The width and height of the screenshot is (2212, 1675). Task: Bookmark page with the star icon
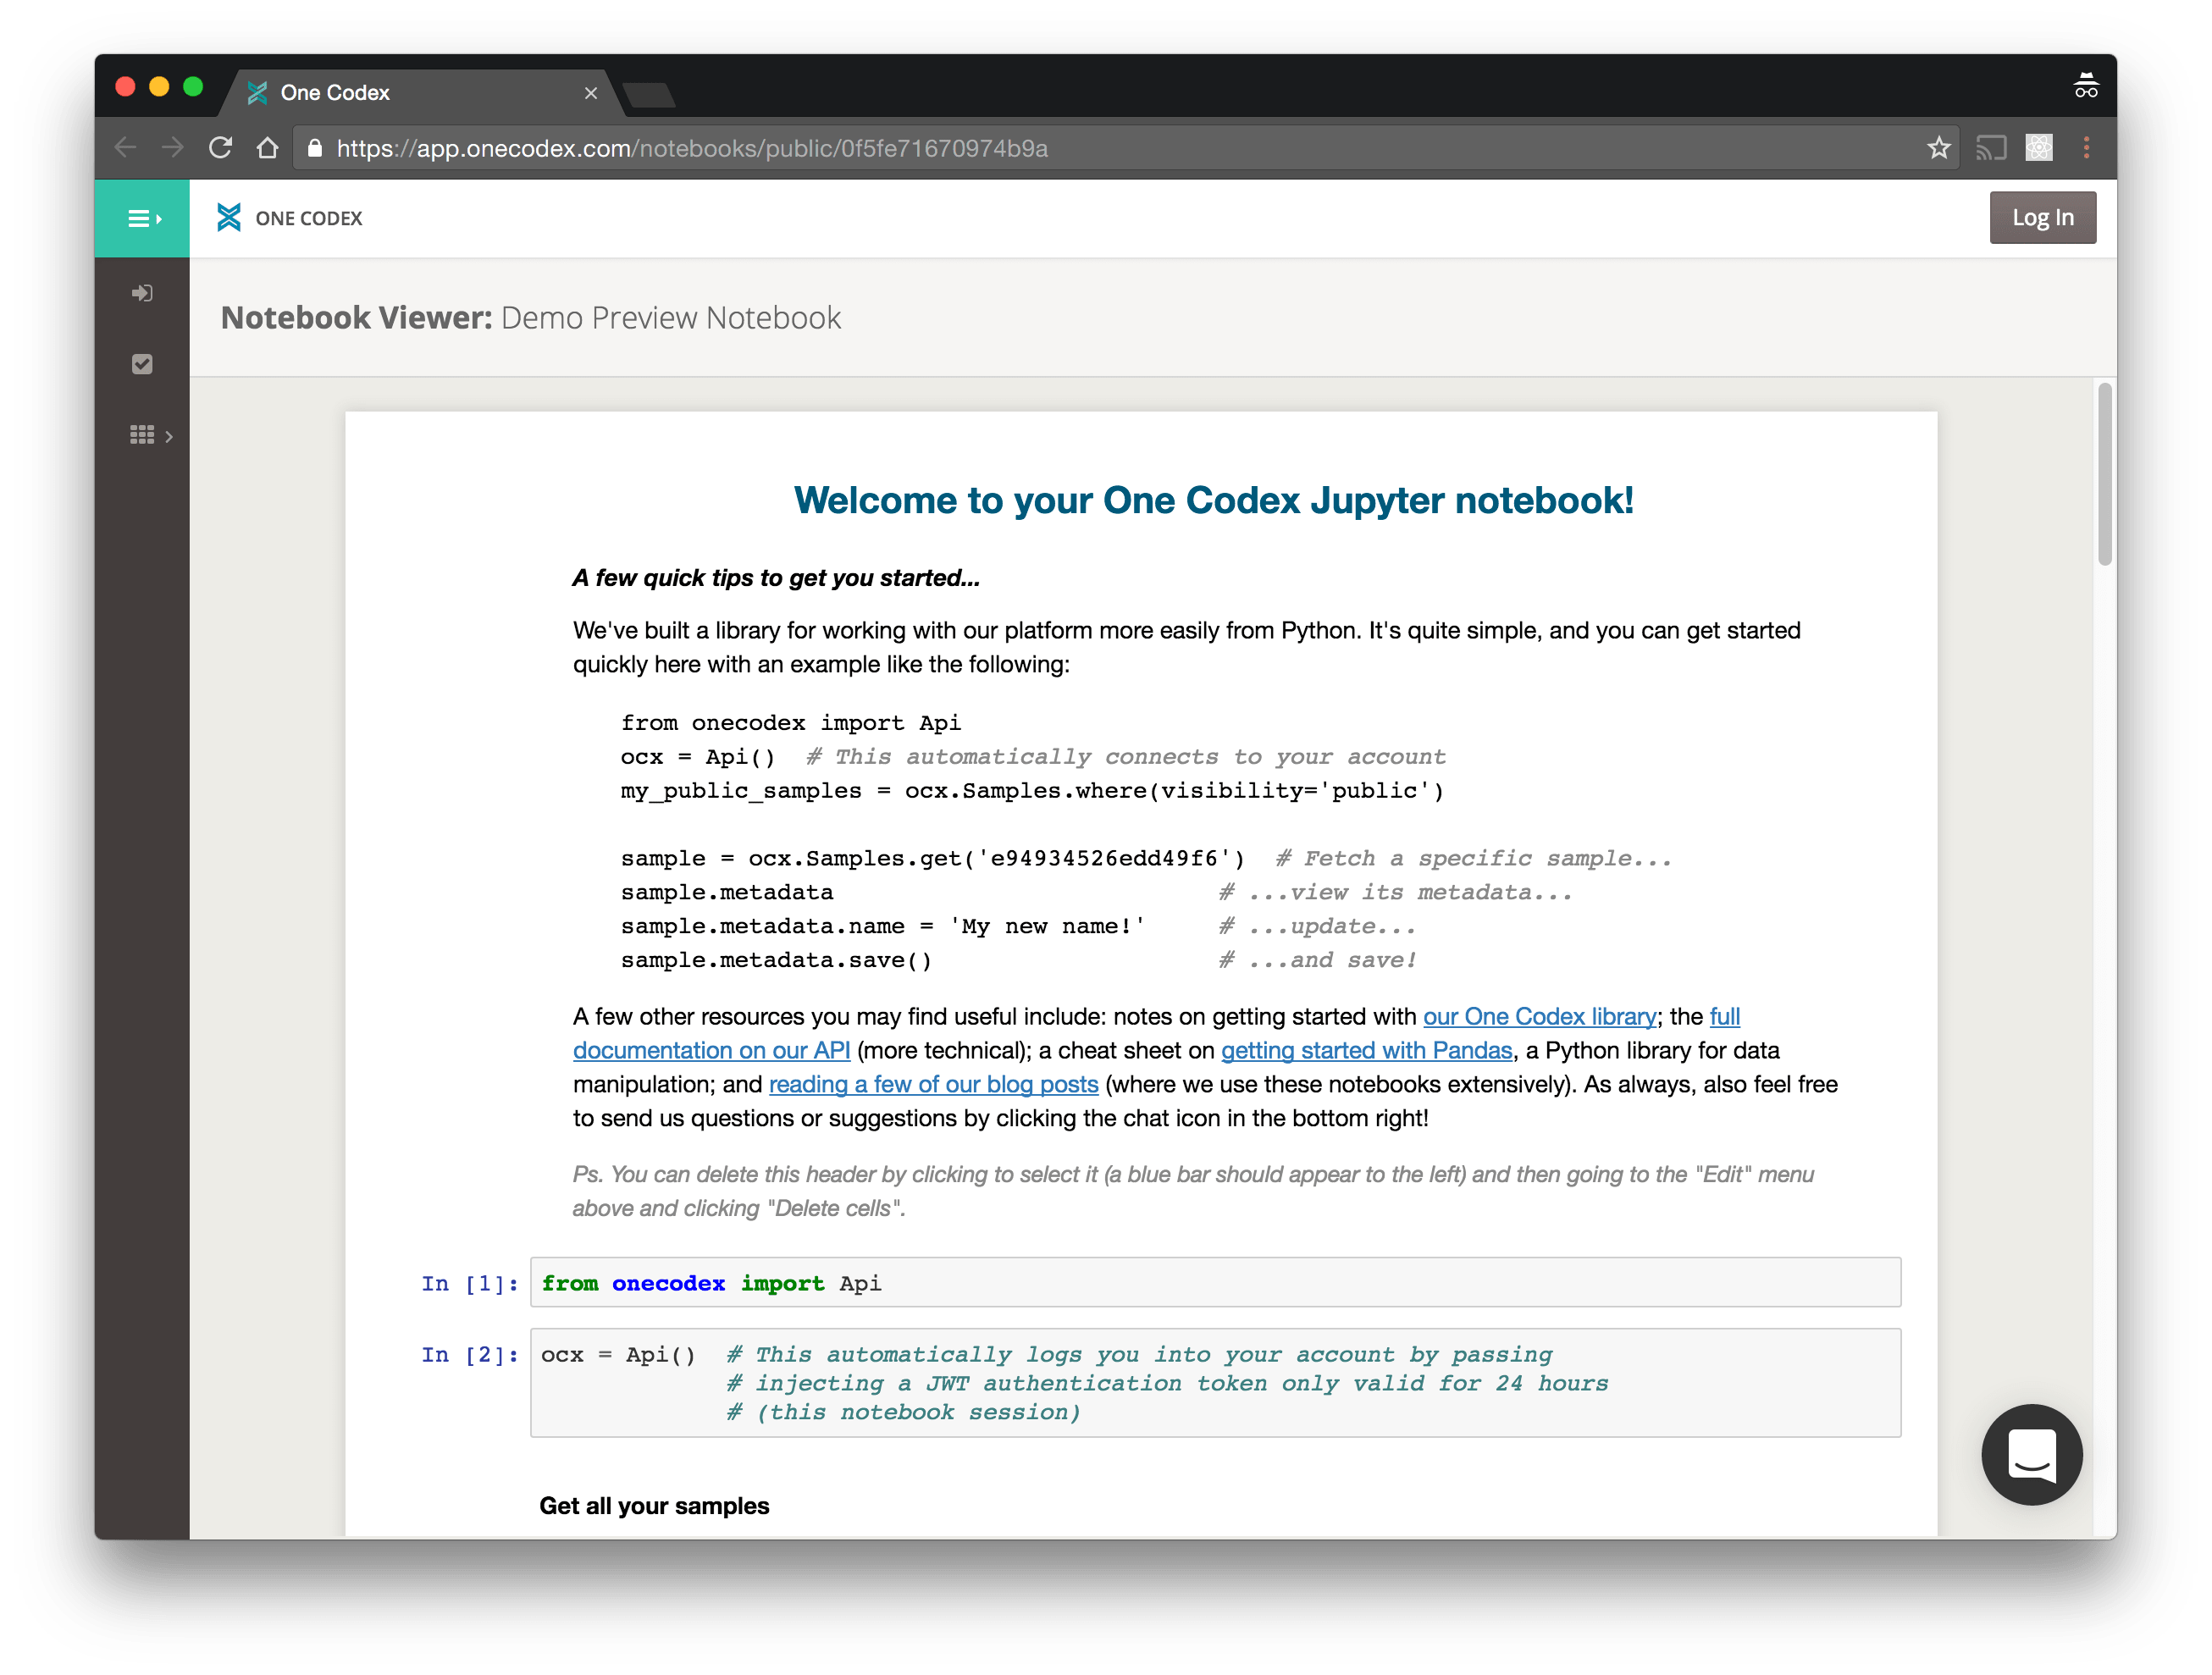1938,148
